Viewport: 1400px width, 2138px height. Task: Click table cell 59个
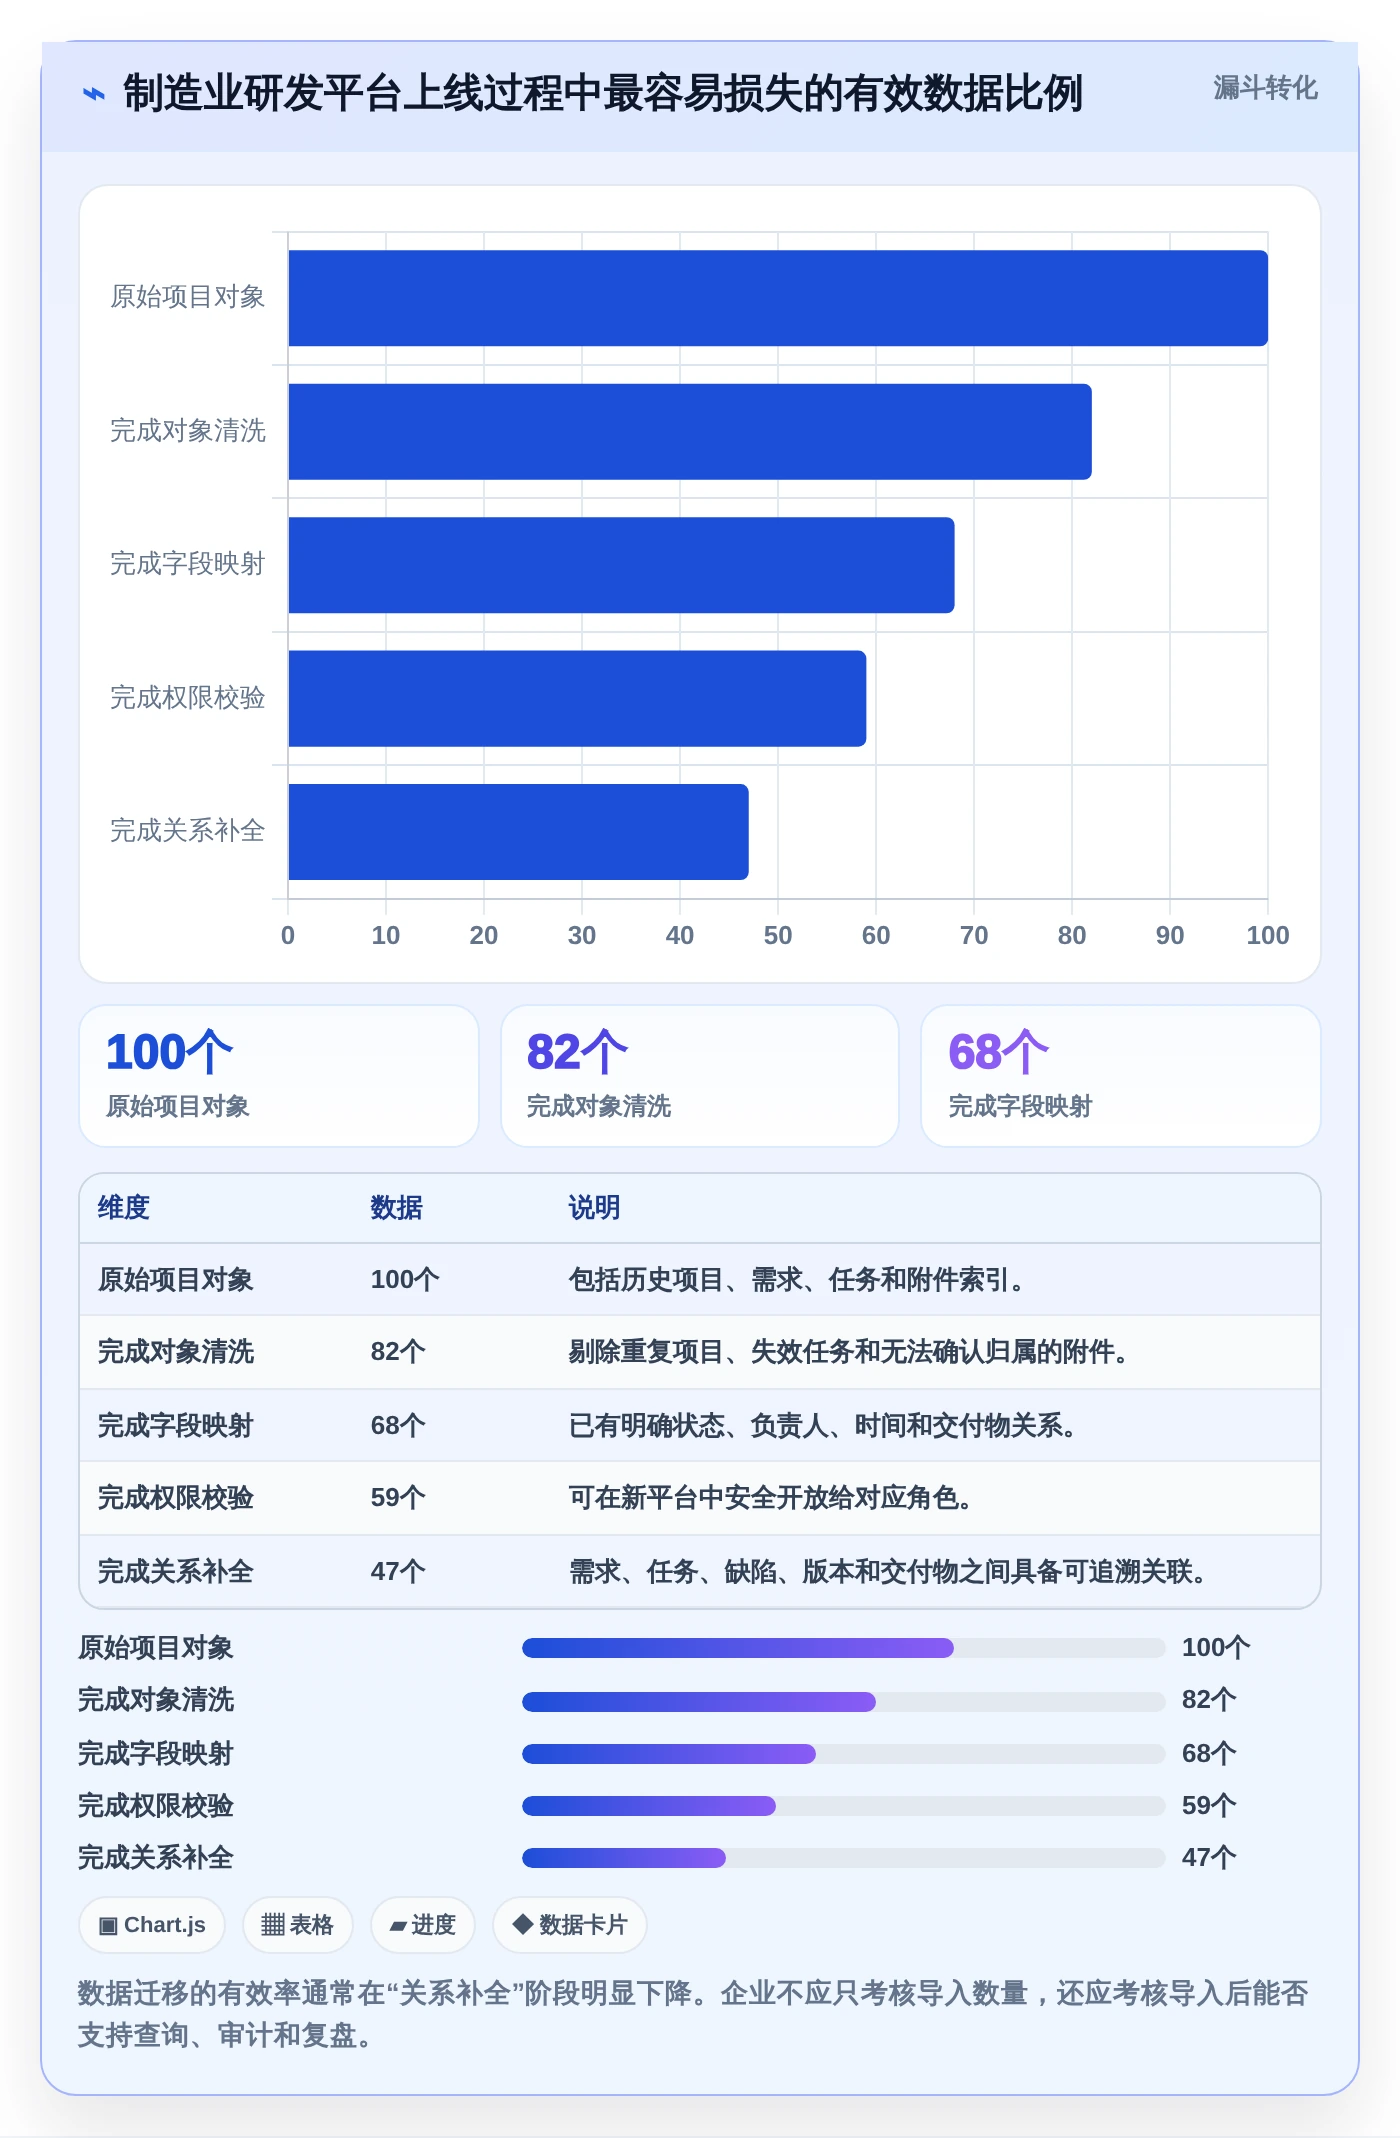coord(398,1498)
